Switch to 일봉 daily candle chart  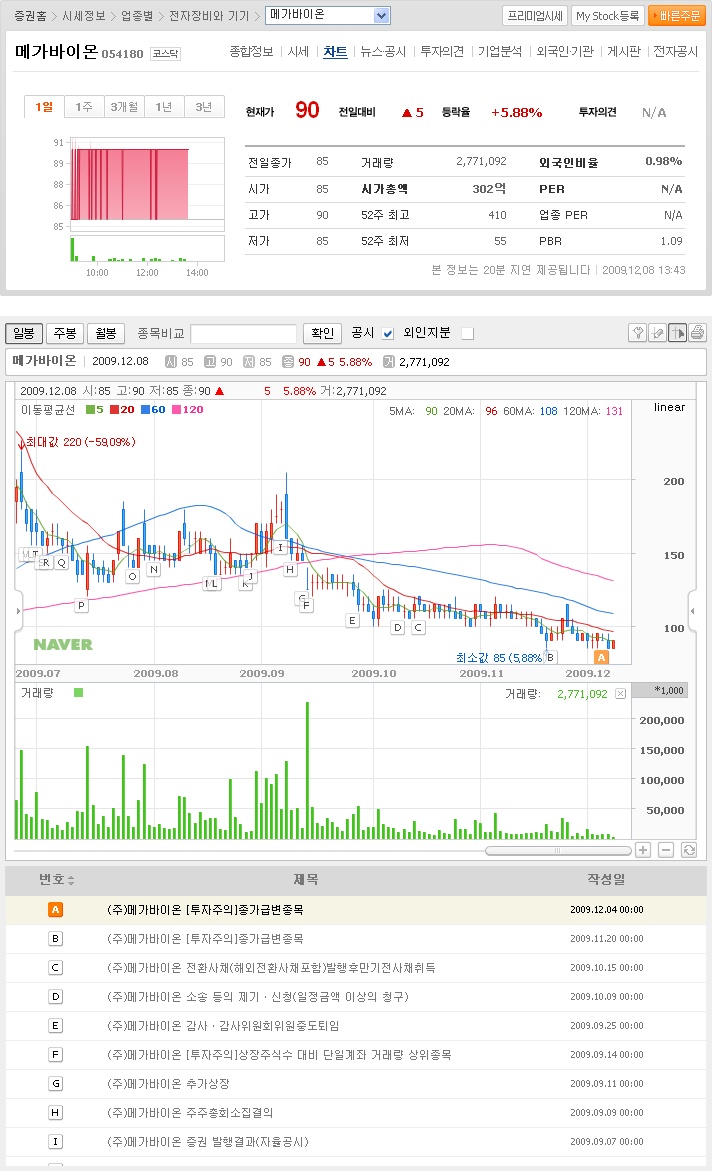pyautogui.click(x=24, y=333)
